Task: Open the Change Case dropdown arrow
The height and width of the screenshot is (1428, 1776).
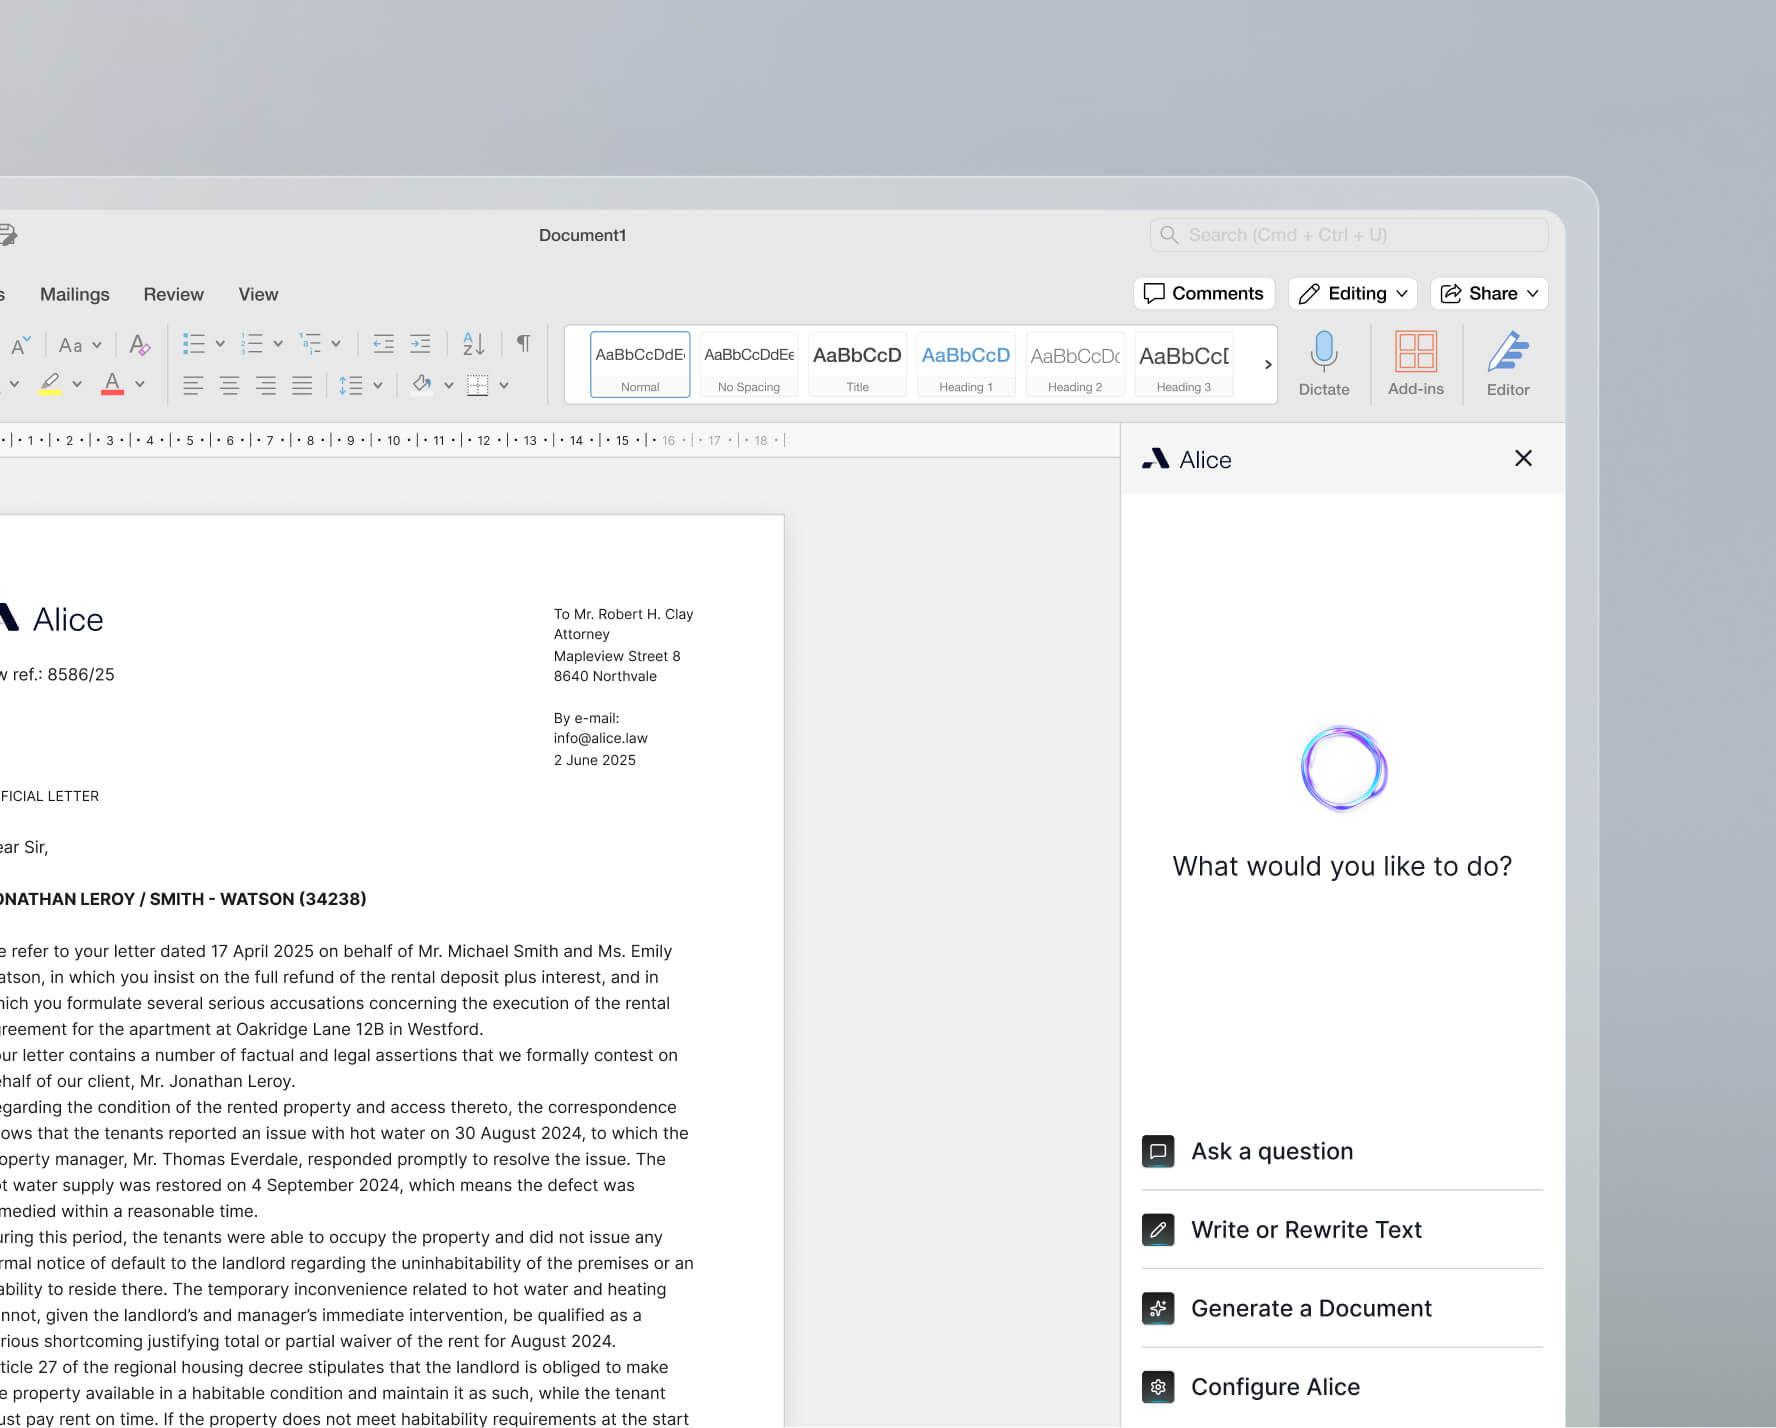Action: coord(97,345)
